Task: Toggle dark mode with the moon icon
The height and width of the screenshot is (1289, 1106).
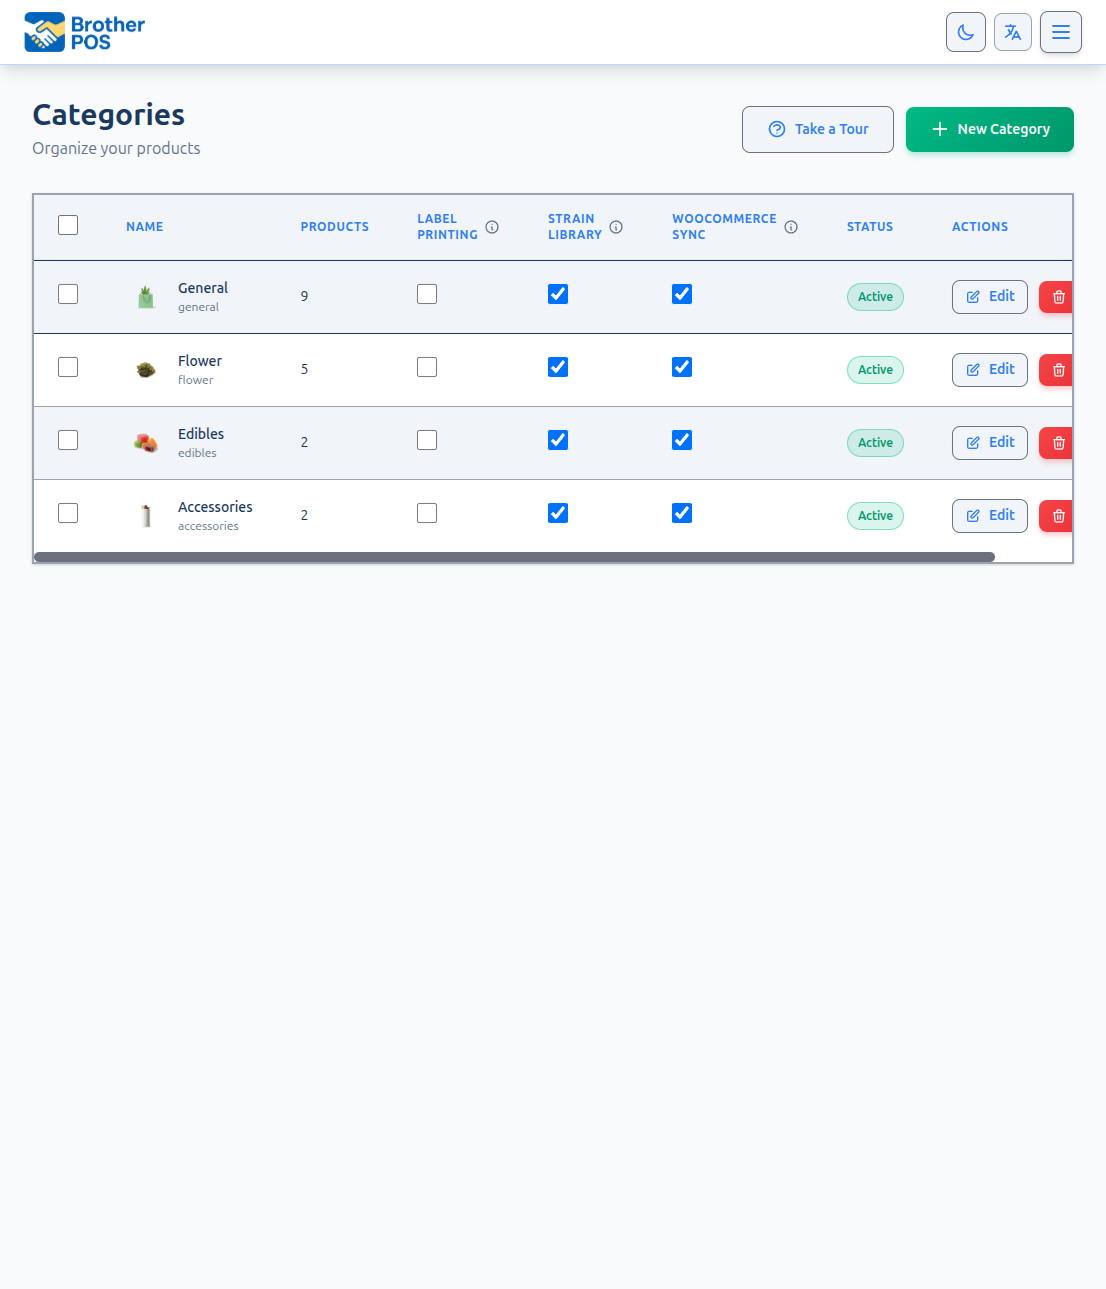Action: pyautogui.click(x=965, y=32)
